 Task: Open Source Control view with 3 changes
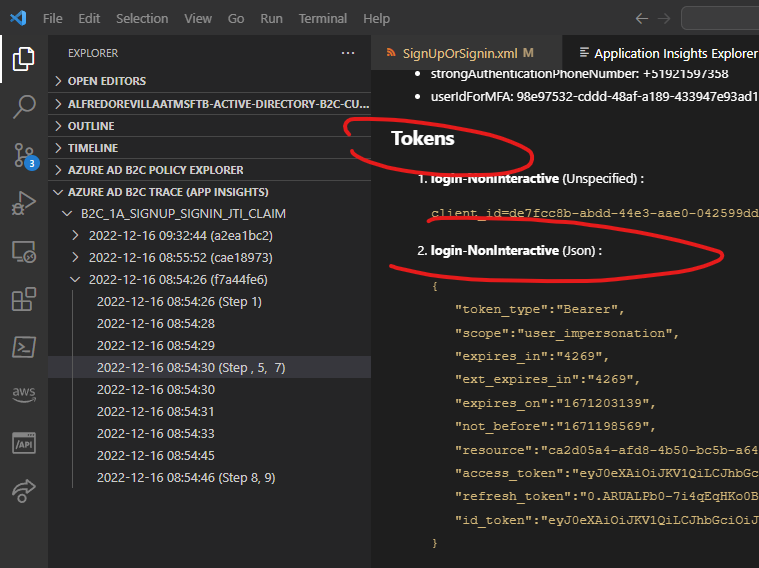pos(24,155)
